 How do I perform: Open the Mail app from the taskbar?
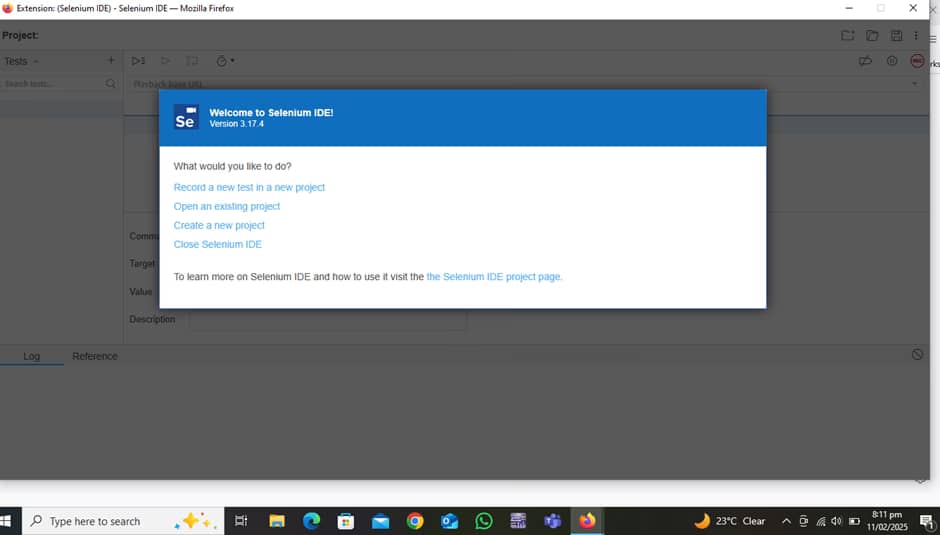pyautogui.click(x=380, y=521)
